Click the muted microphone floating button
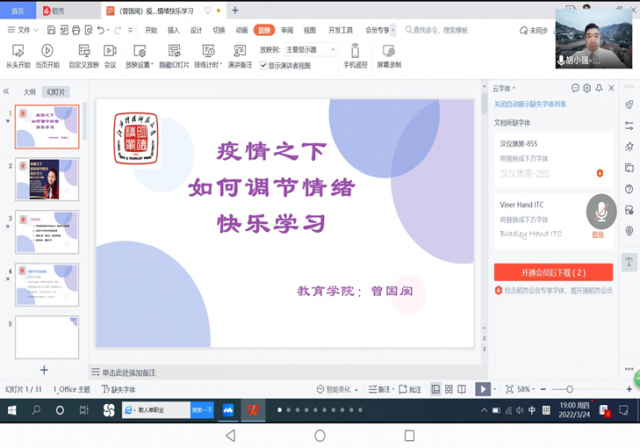Viewport: 640px width, 448px height. [601, 212]
